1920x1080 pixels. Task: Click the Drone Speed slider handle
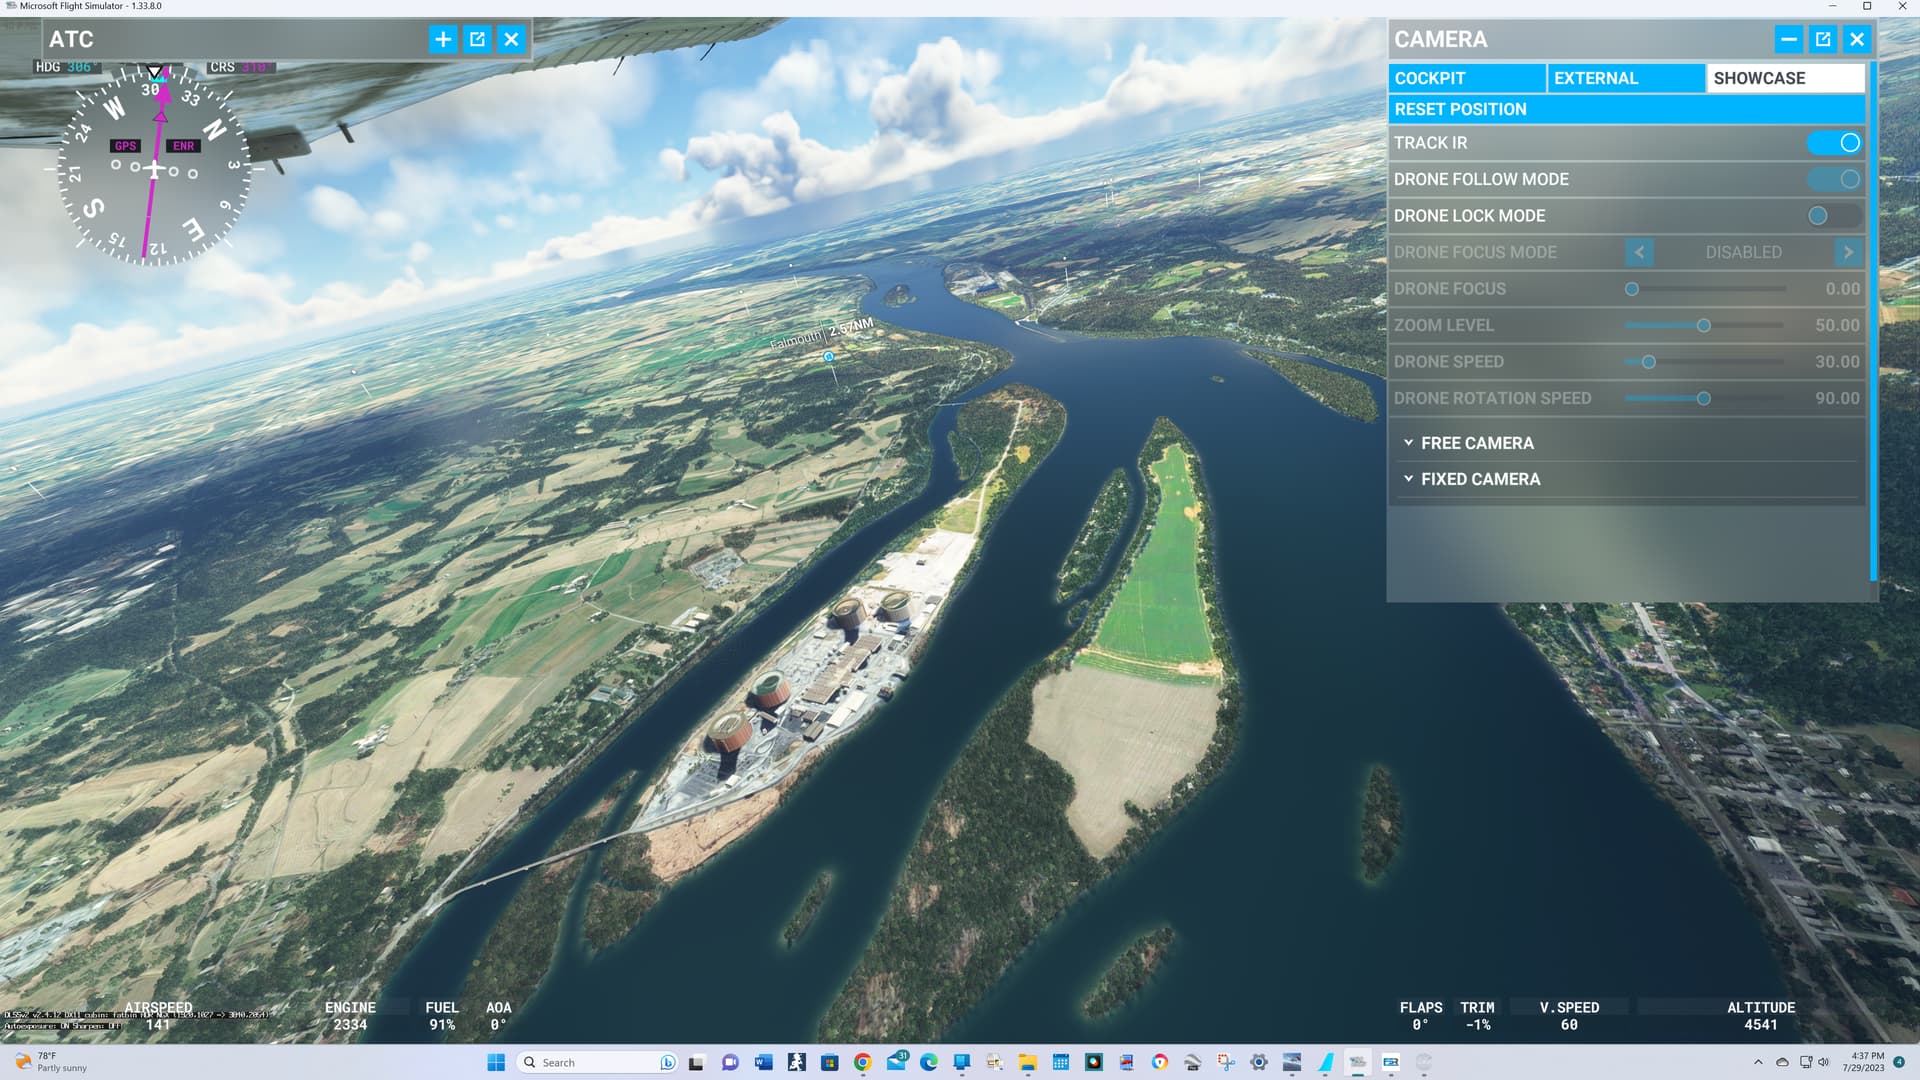tap(1648, 362)
